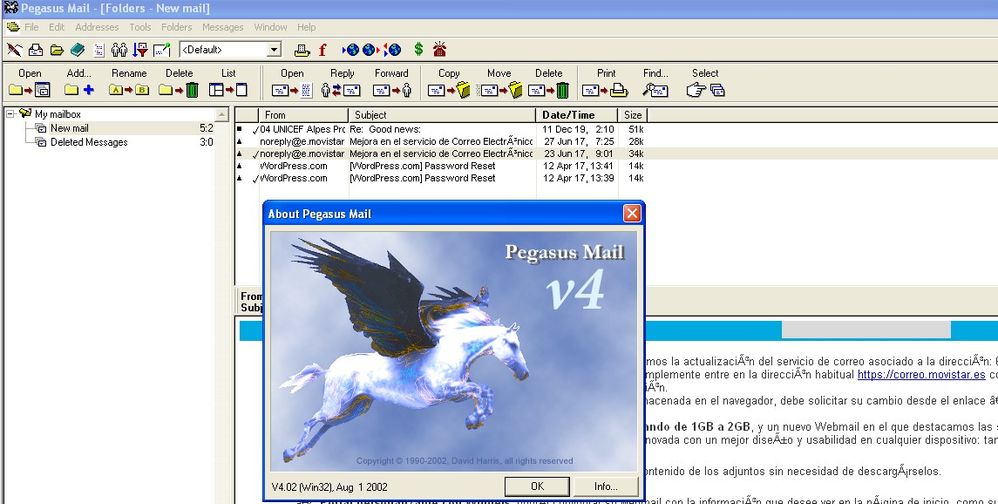This screenshot has width=998, height=504.
Task: Select WordPress Password Reset message at 13:39
Action: [x=442, y=178]
